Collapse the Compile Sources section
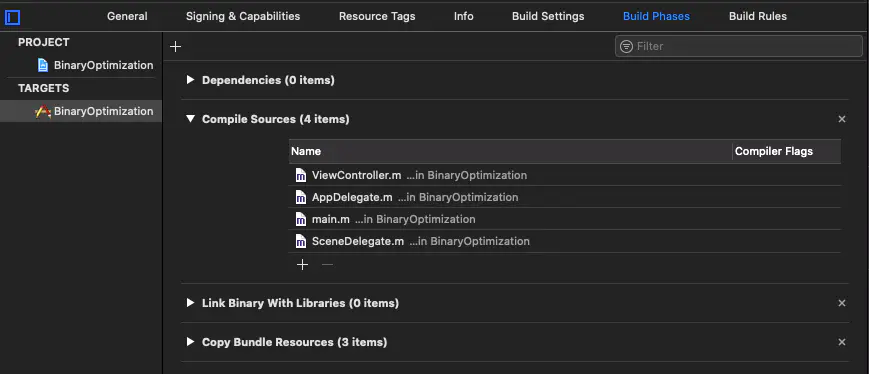The height and width of the screenshot is (374, 869). 191,119
